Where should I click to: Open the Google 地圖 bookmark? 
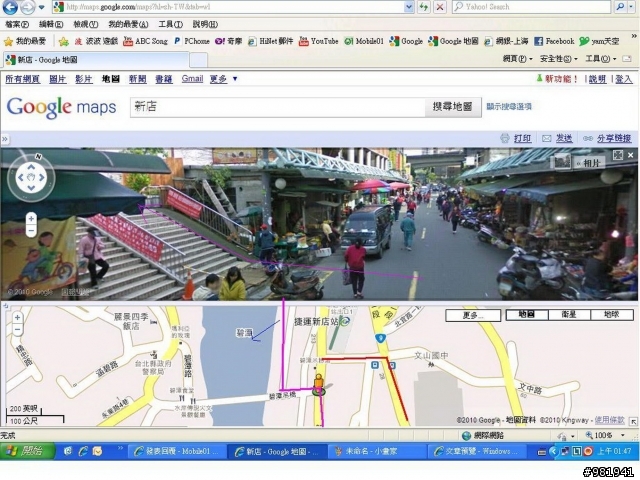(453, 41)
